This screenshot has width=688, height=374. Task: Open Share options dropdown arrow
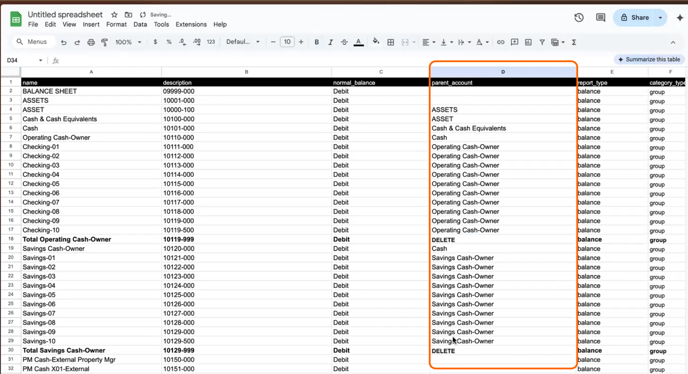[660, 18]
